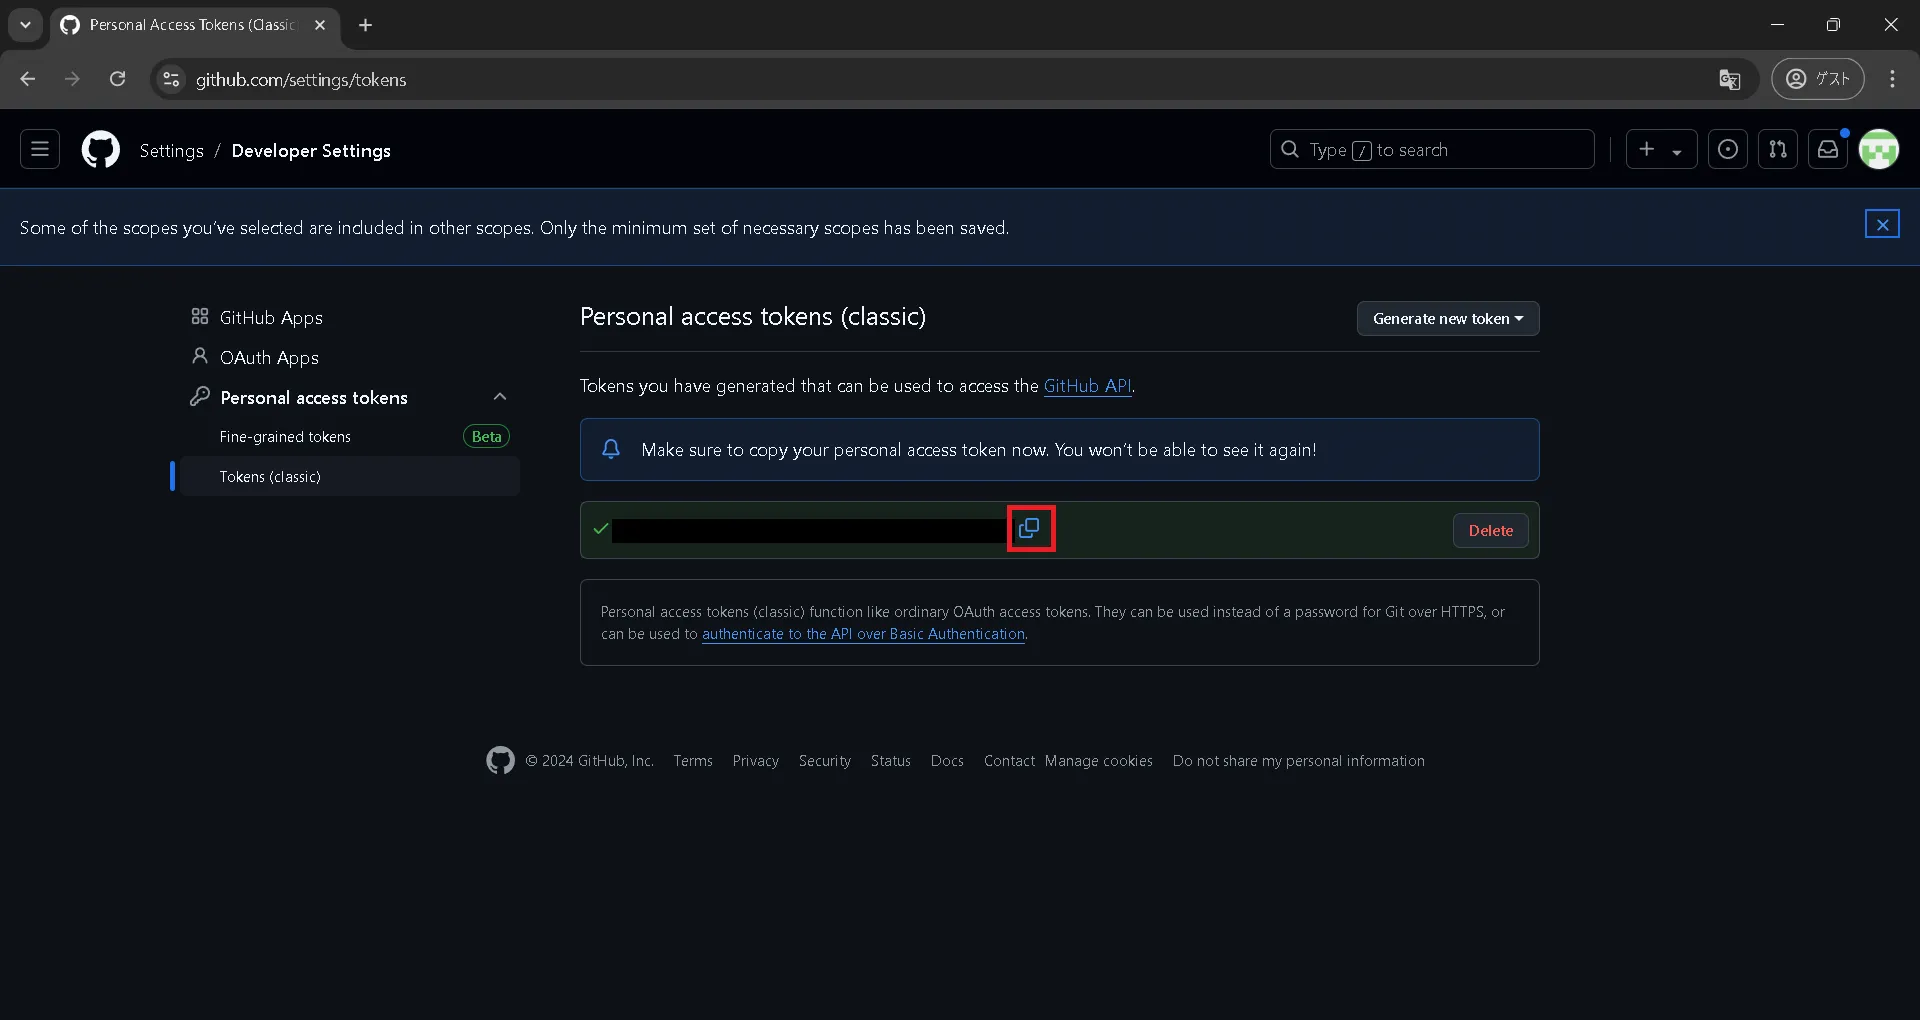1920x1020 pixels.
Task: Open the authenticate to the API over Basic Authentication link
Action: click(x=863, y=634)
